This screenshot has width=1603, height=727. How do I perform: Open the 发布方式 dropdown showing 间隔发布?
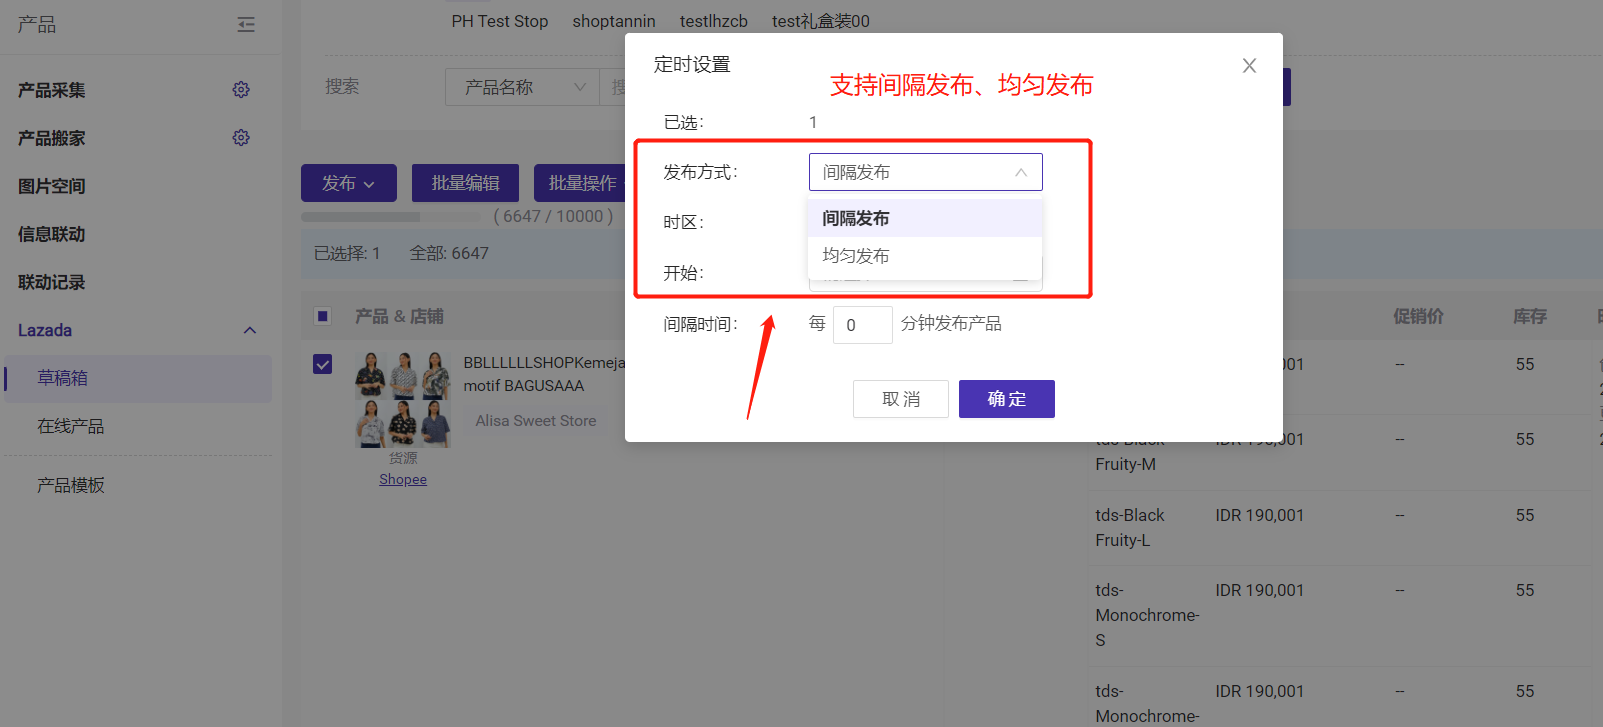coord(926,172)
